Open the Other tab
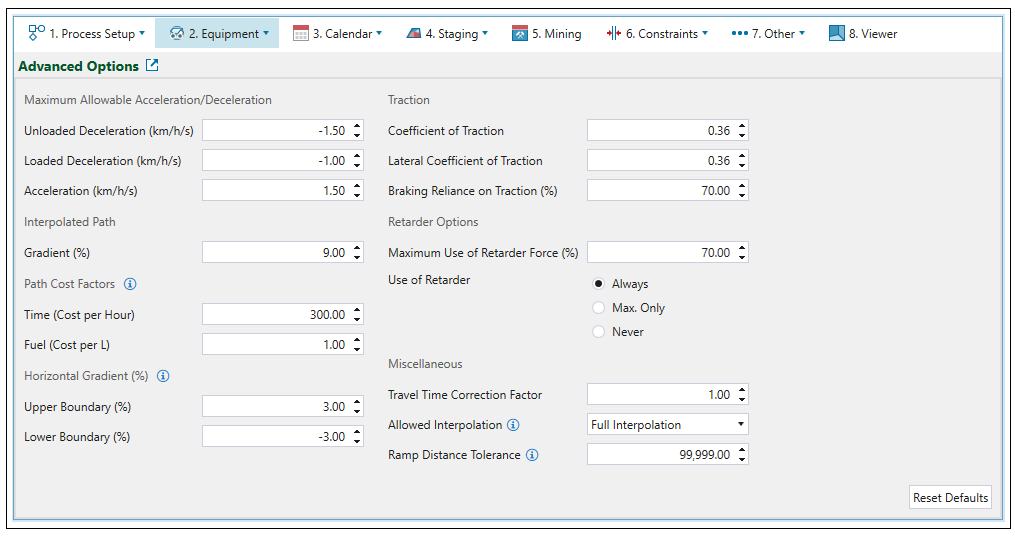Screen dimensions: 1015x538 point(767,33)
